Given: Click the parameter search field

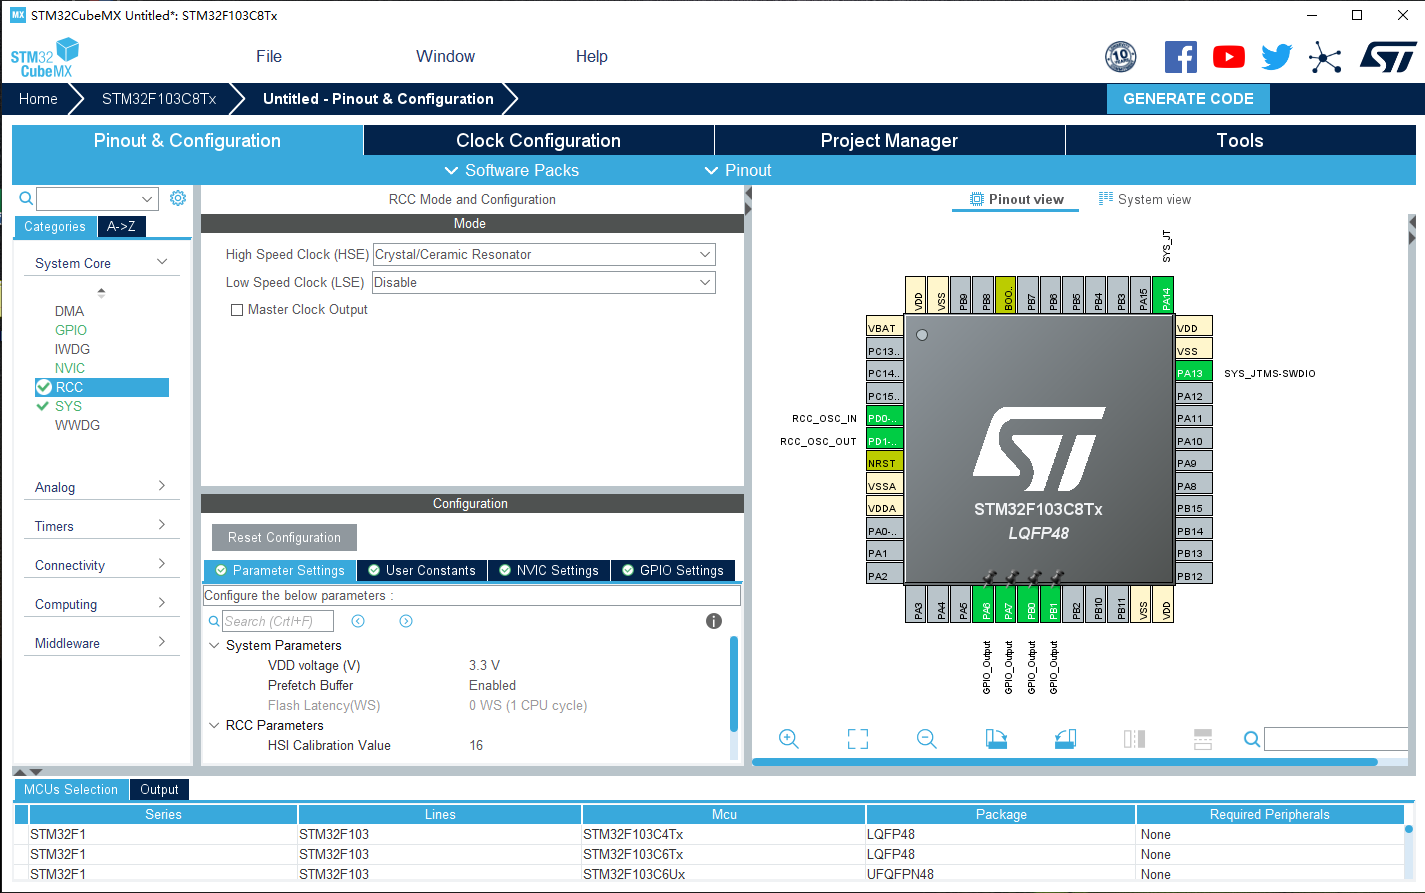Looking at the screenshot, I should [x=277, y=621].
